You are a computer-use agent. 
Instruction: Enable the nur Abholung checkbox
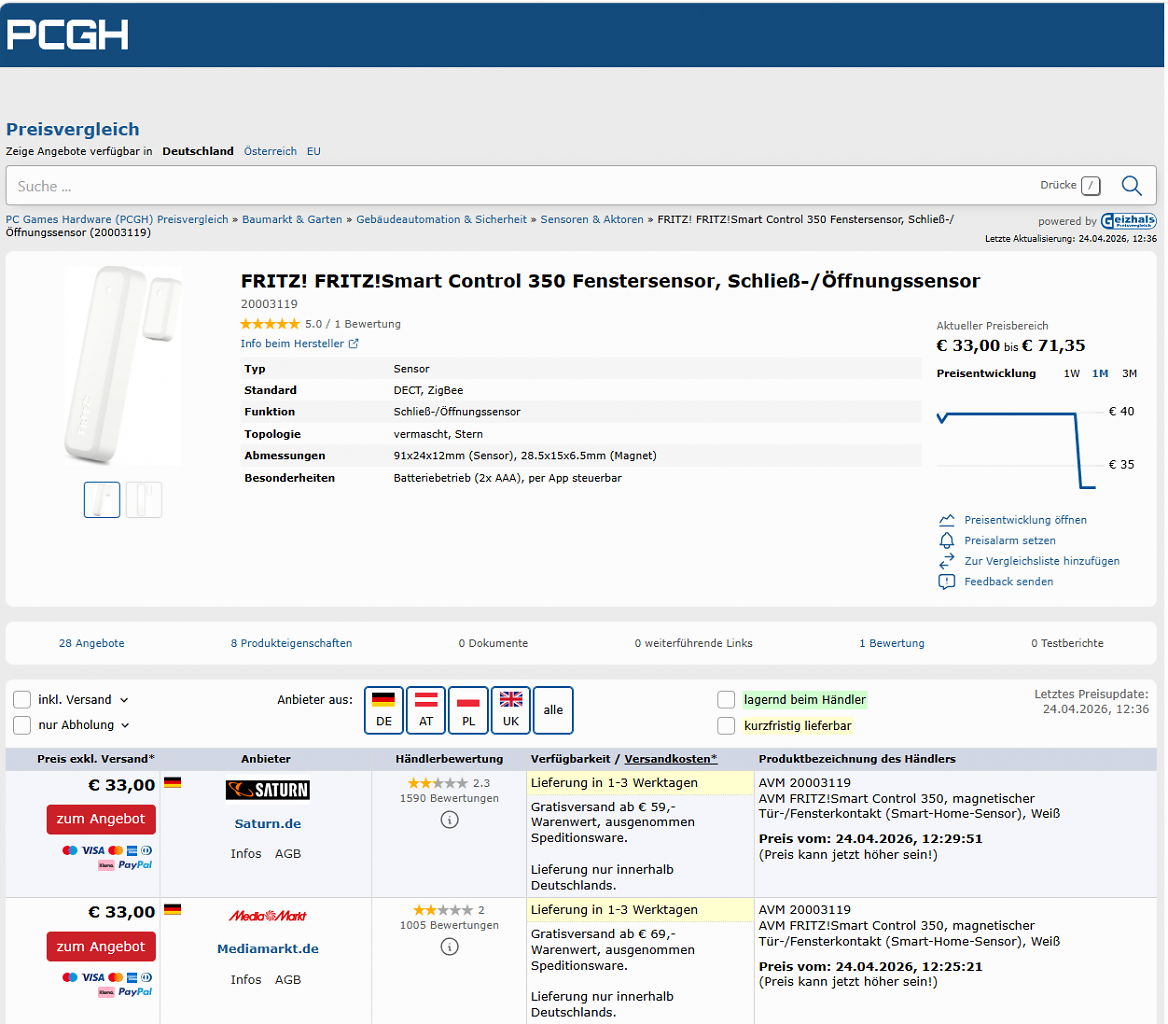[22, 725]
